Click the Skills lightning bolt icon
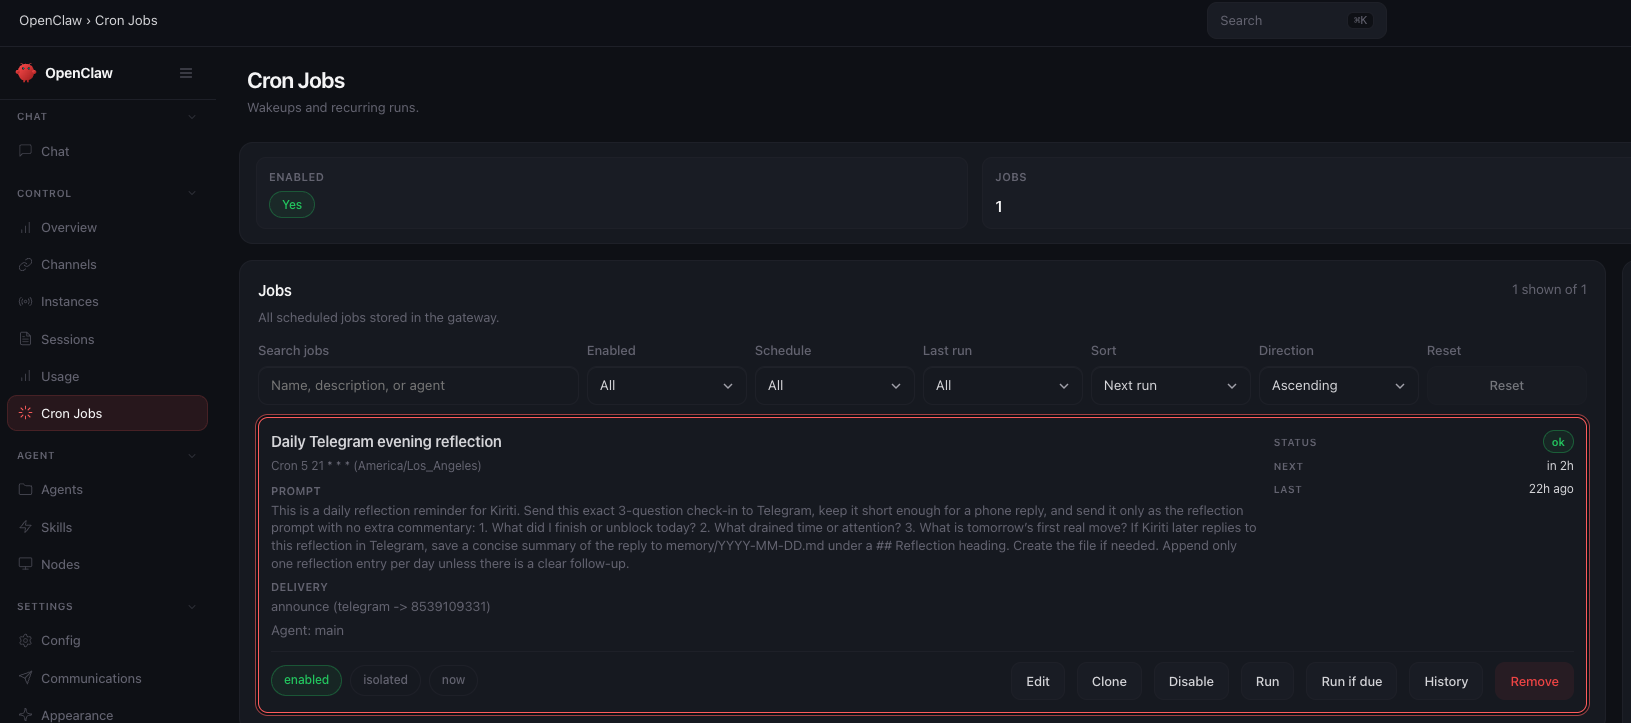The width and height of the screenshot is (1631, 723). 26,527
